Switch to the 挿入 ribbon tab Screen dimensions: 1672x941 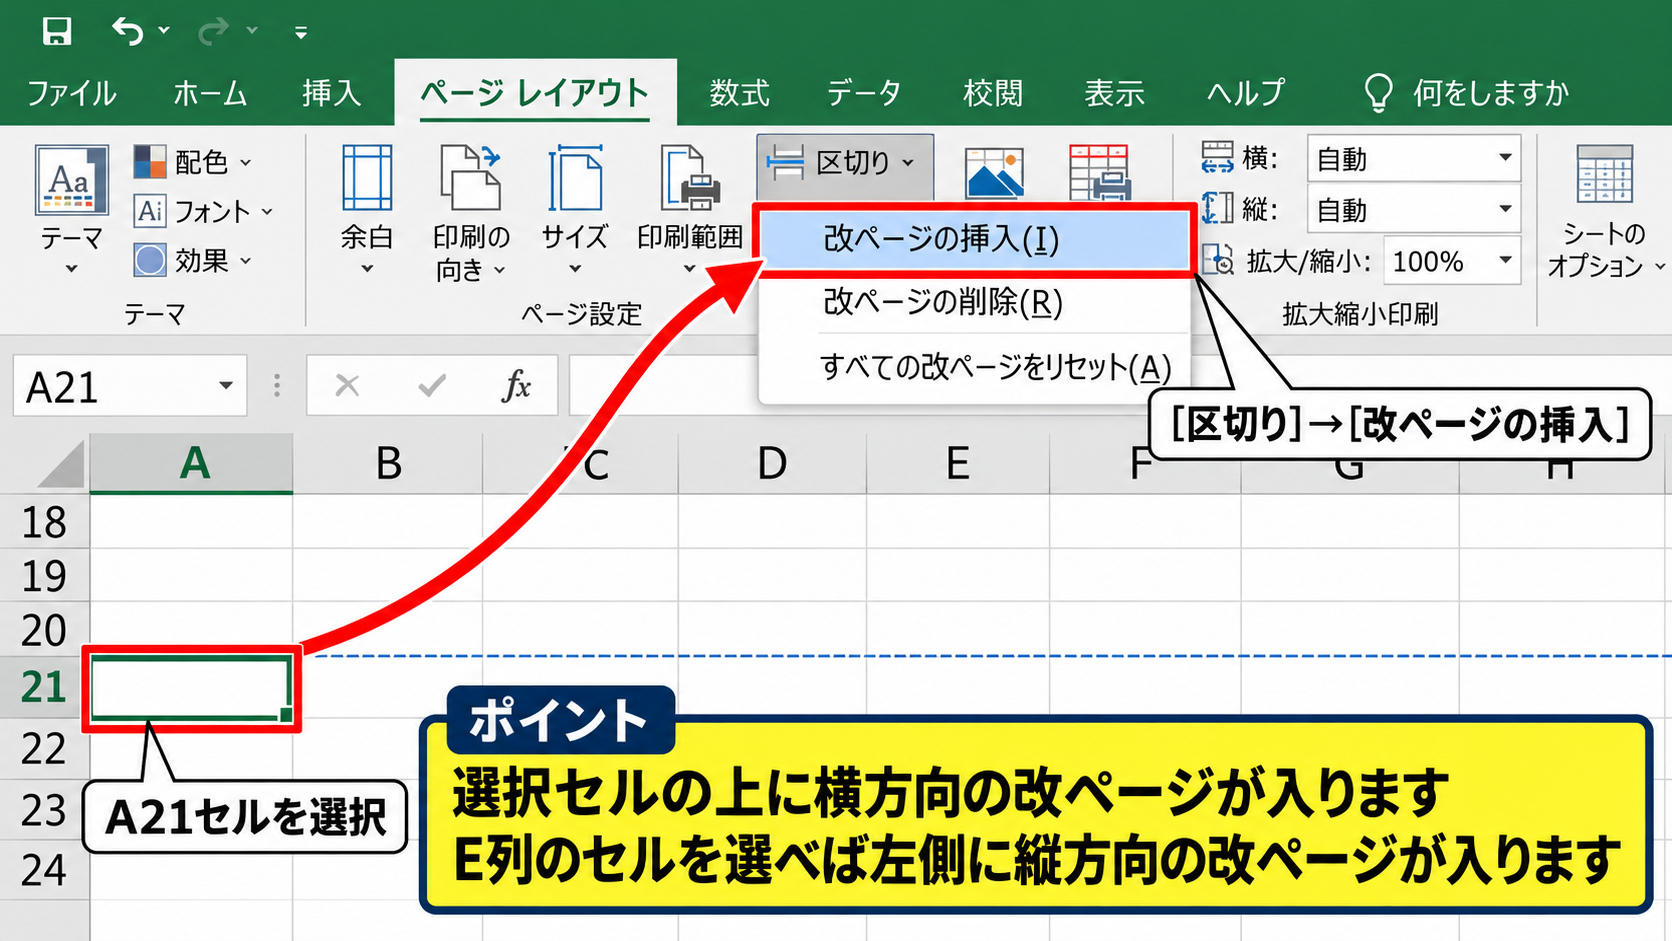(x=331, y=93)
